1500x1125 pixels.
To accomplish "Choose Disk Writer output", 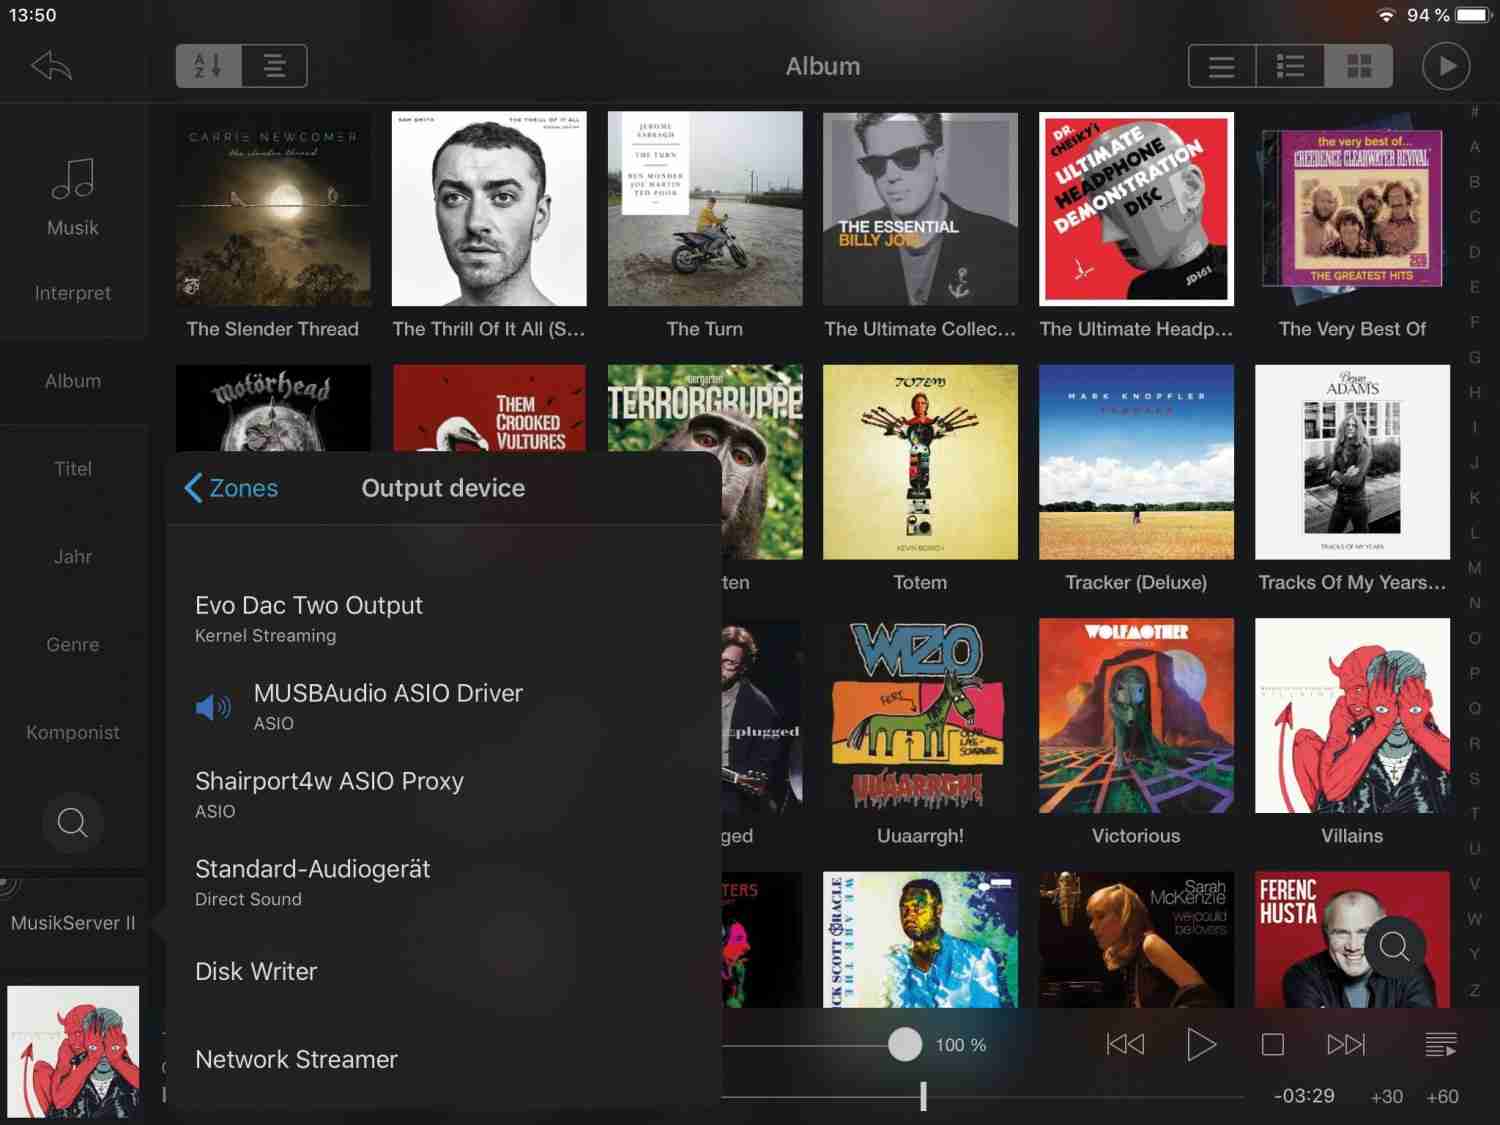I will [444, 971].
